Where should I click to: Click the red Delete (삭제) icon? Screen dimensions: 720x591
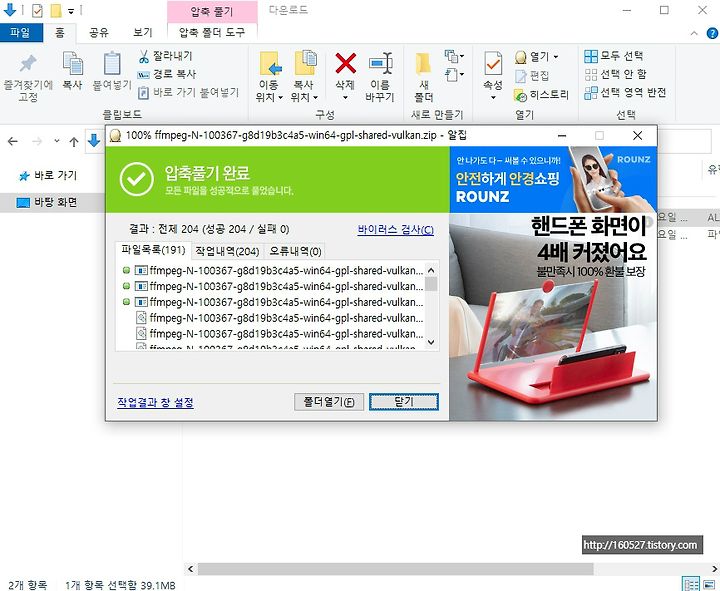(345, 63)
